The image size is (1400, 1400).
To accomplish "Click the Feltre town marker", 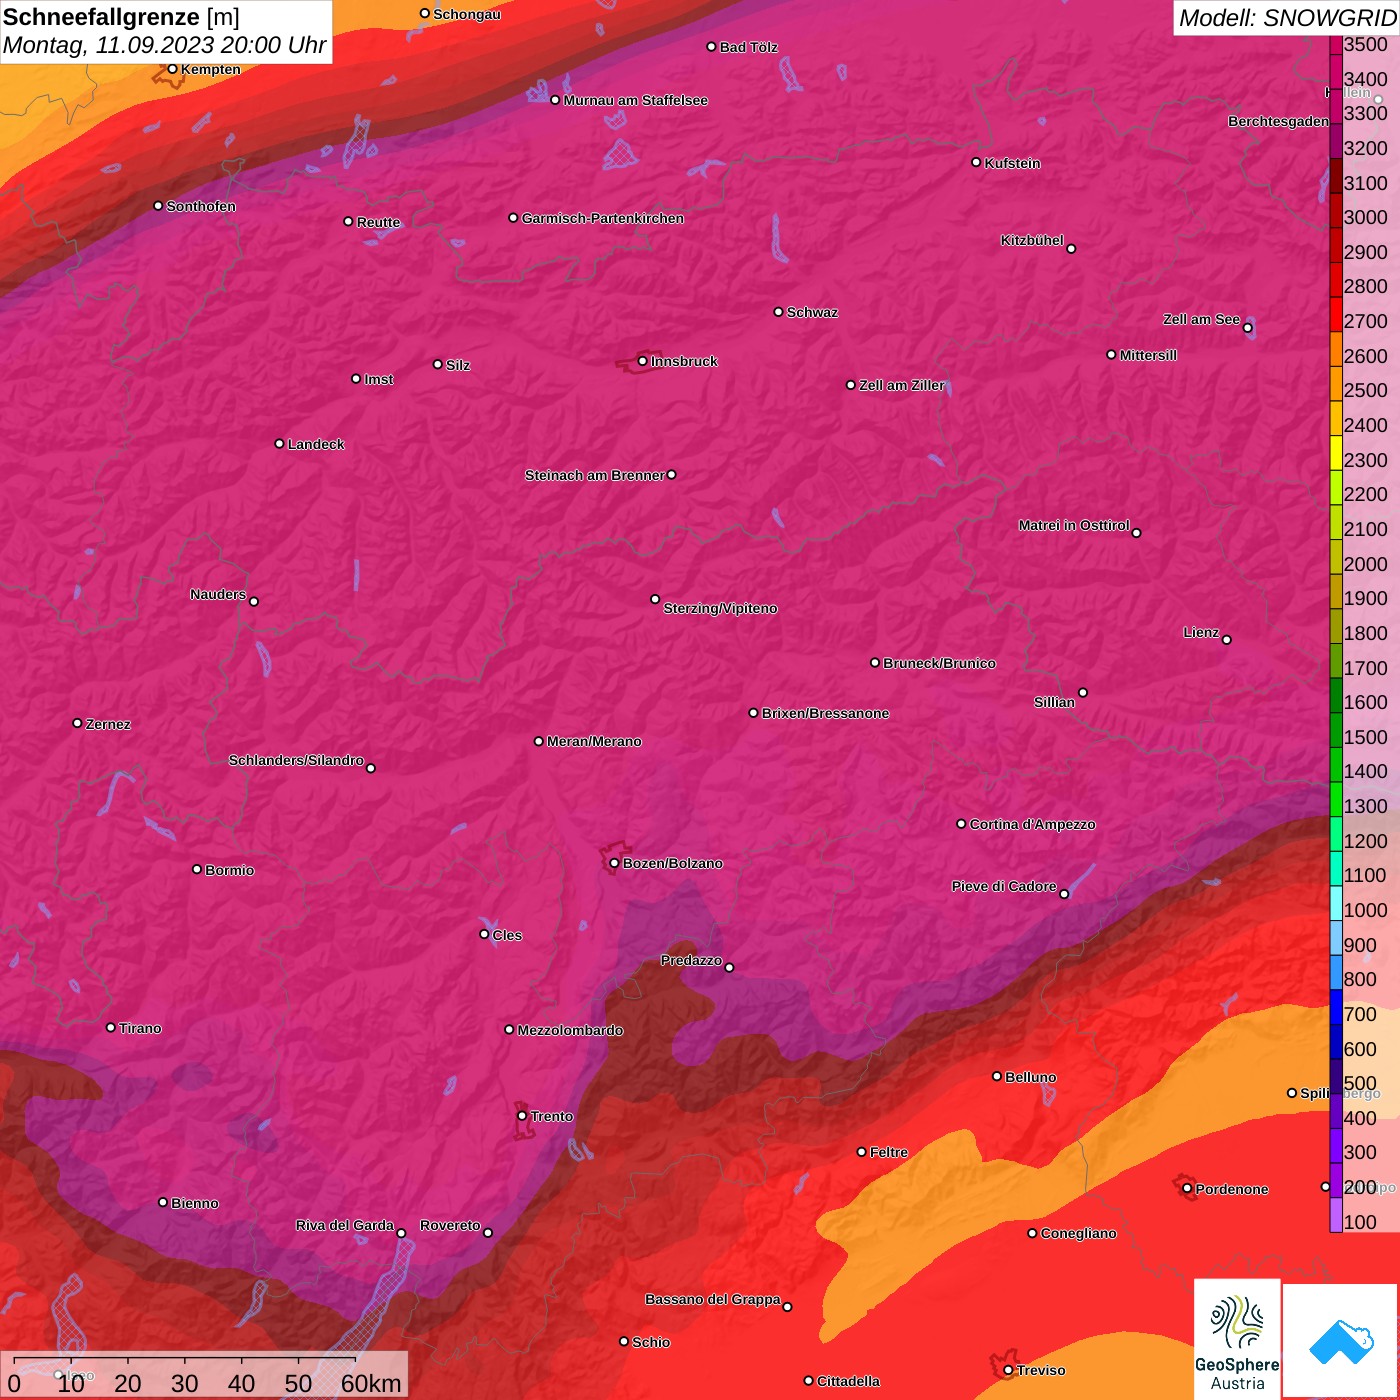I will [861, 1152].
